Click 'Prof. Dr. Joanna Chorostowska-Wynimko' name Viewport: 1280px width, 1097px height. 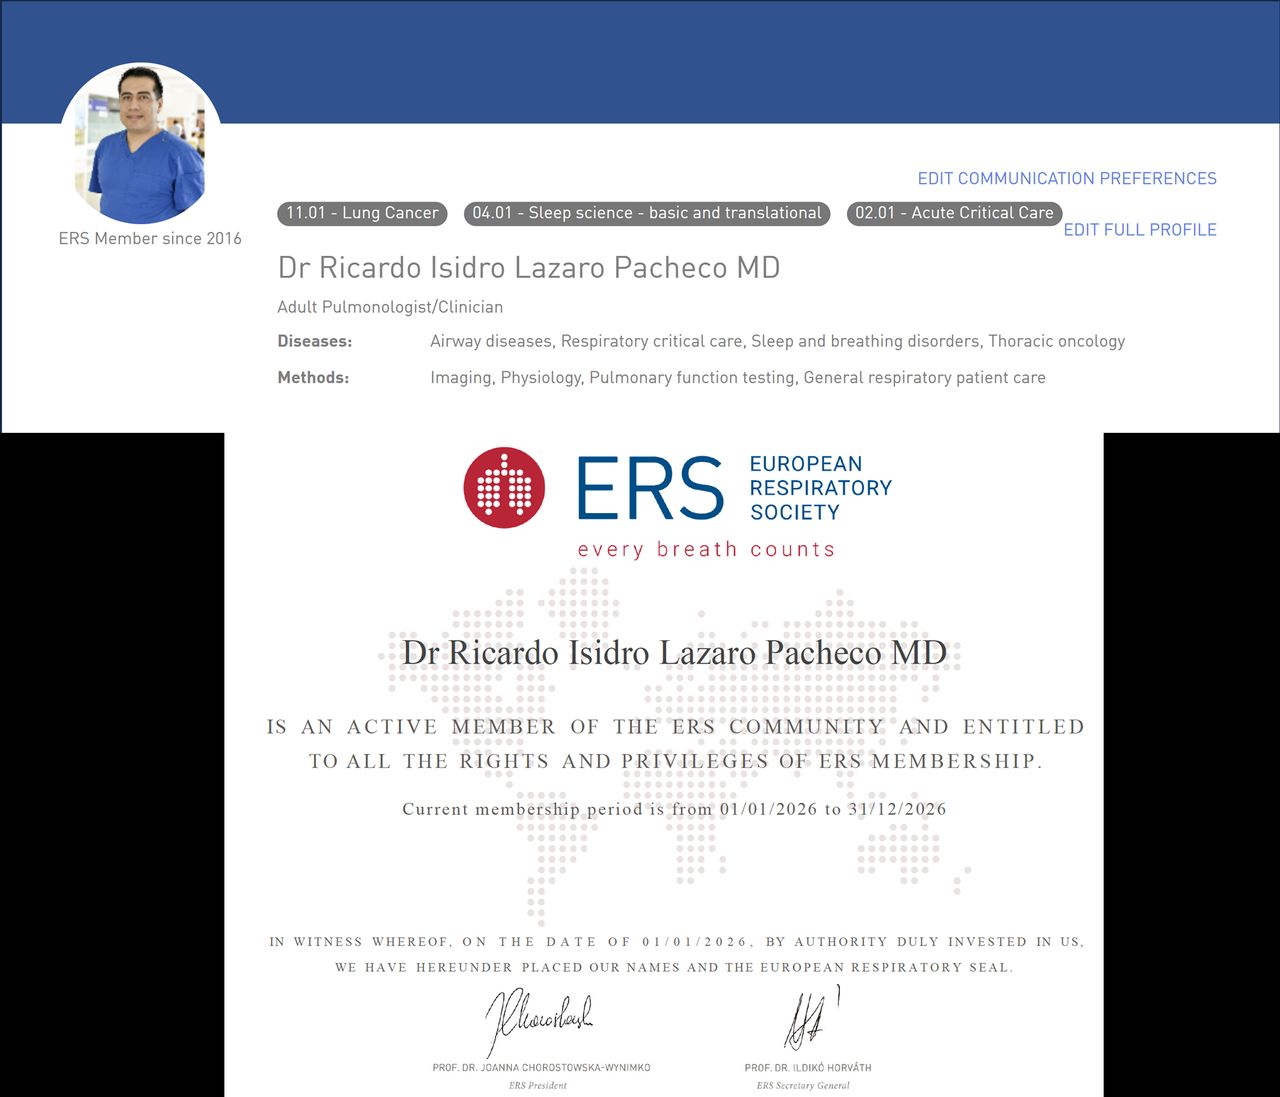pos(541,1068)
